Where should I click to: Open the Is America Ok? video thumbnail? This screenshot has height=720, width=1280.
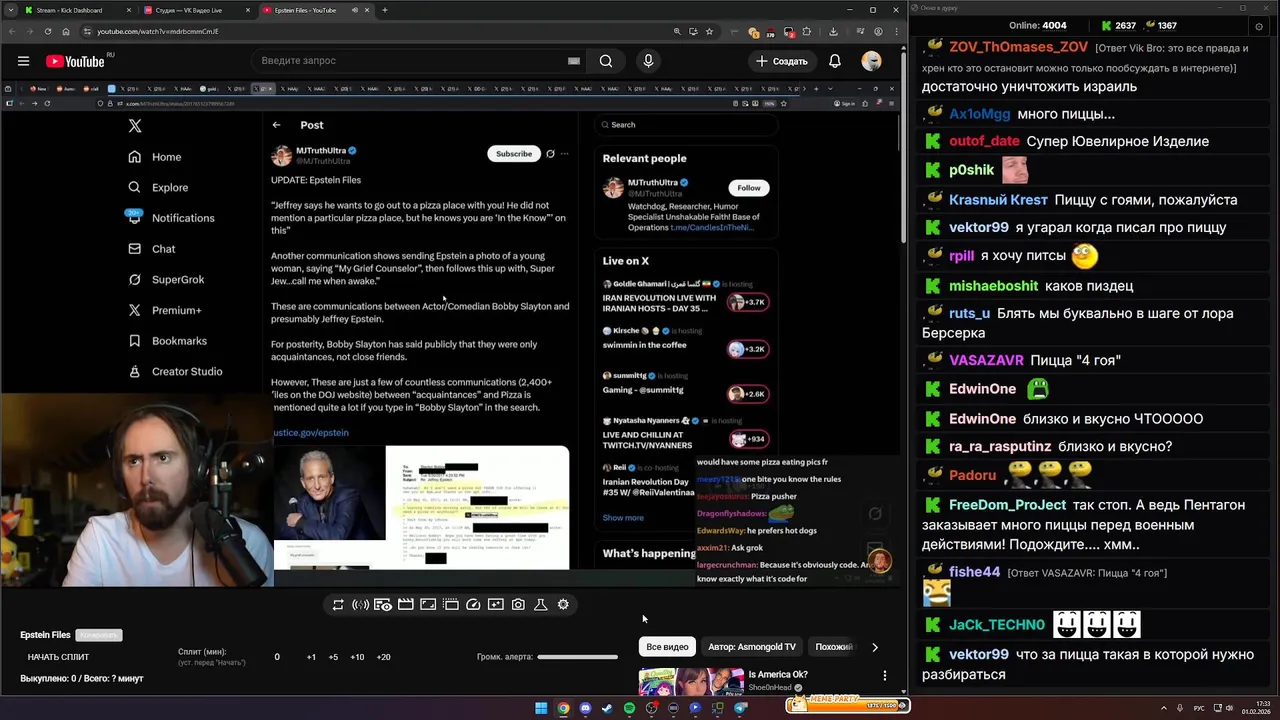click(691, 681)
